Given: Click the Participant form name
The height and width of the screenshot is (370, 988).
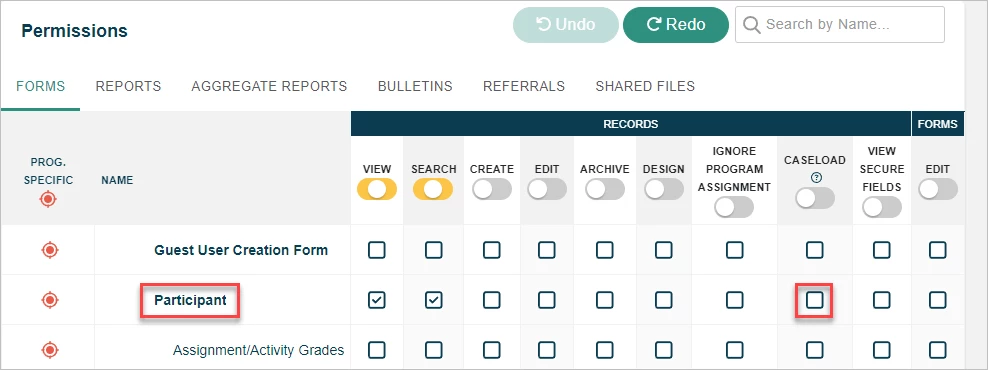Looking at the screenshot, I should [x=190, y=301].
